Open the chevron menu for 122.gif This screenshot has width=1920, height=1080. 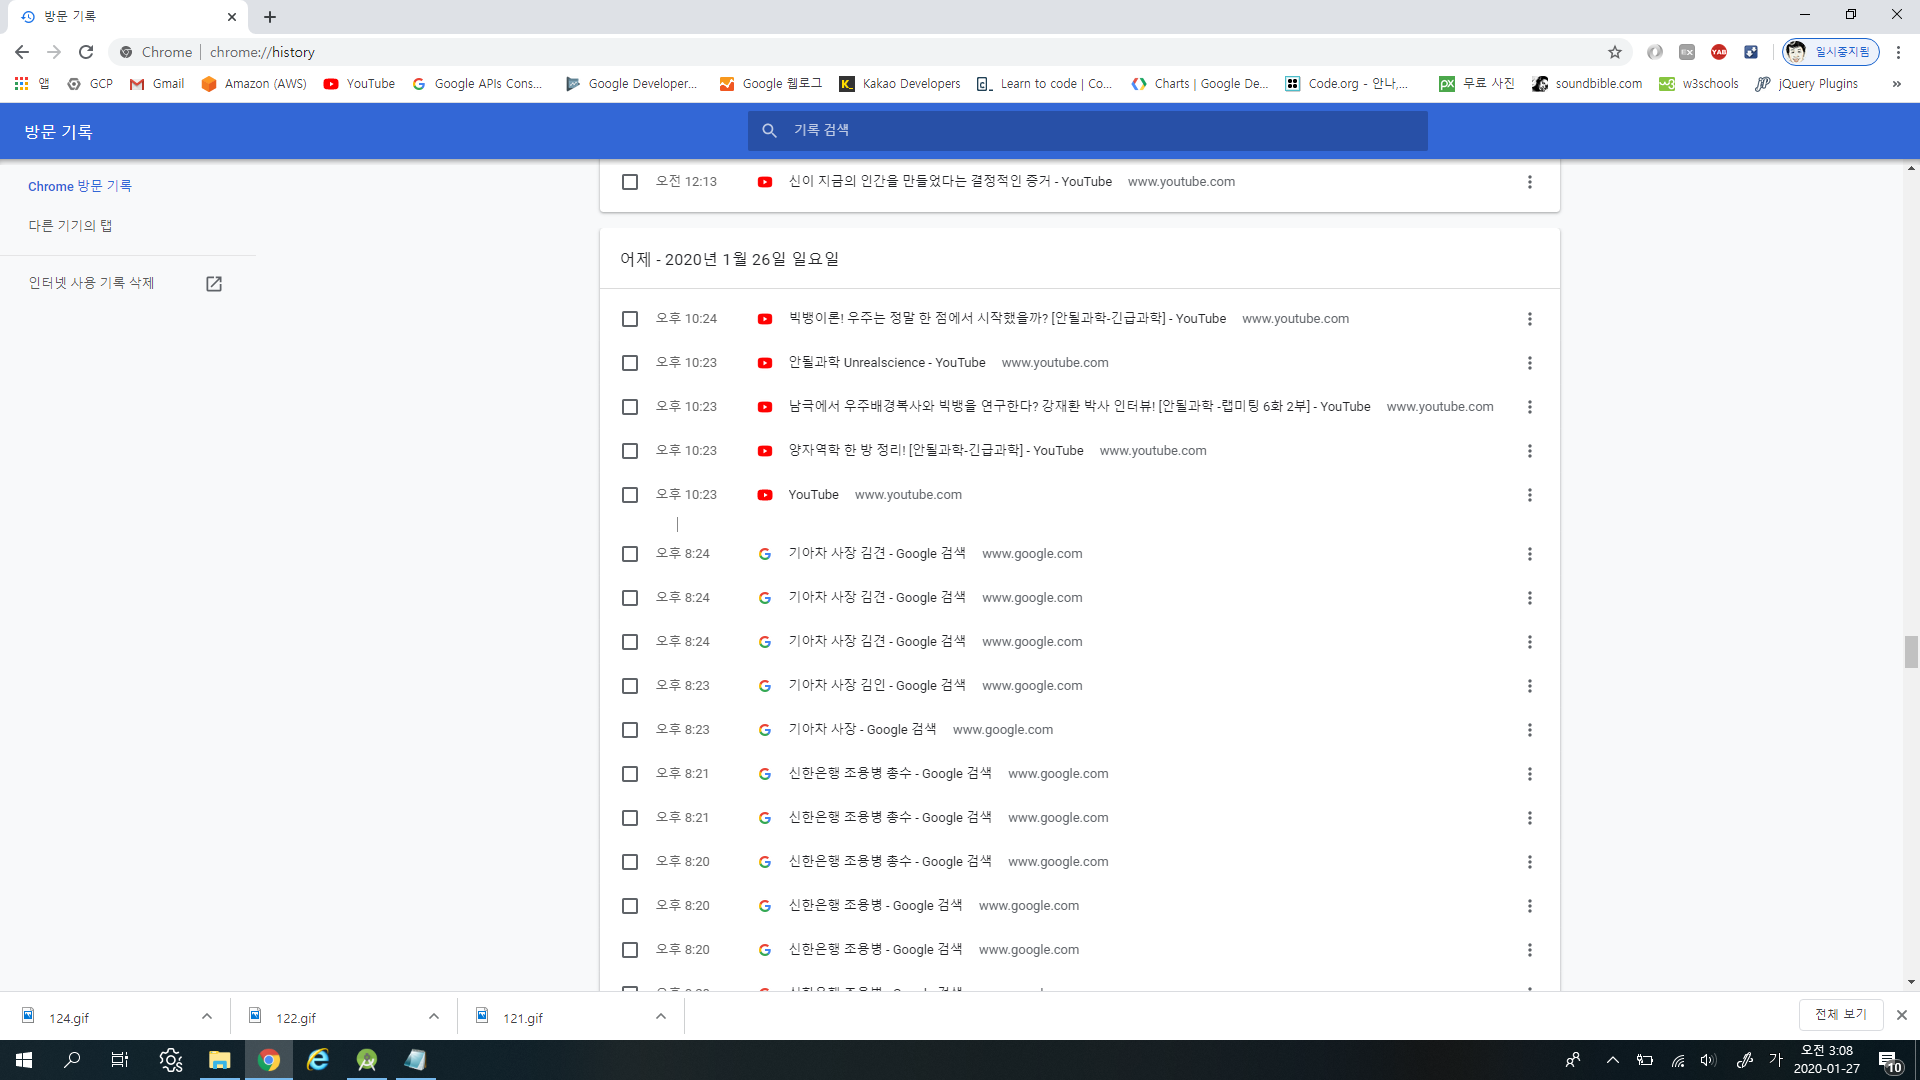coord(434,1016)
